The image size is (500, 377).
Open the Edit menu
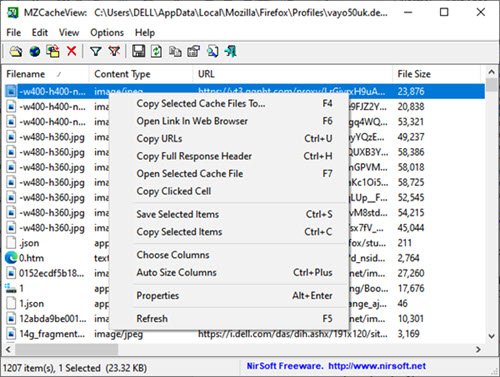tap(40, 33)
